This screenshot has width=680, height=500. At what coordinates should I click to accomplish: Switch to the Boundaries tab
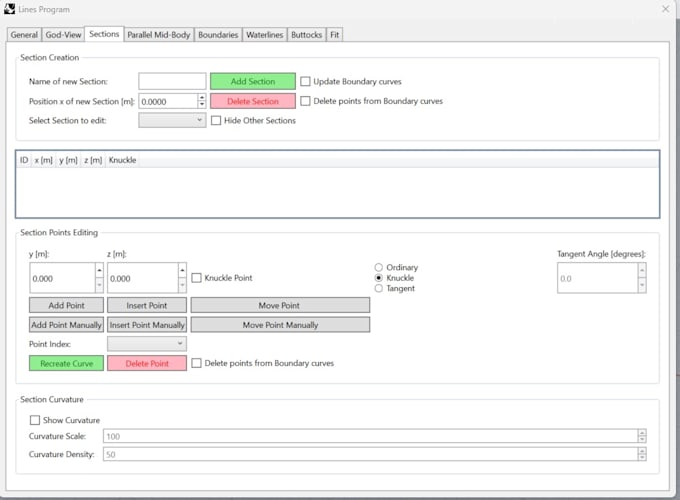click(218, 35)
